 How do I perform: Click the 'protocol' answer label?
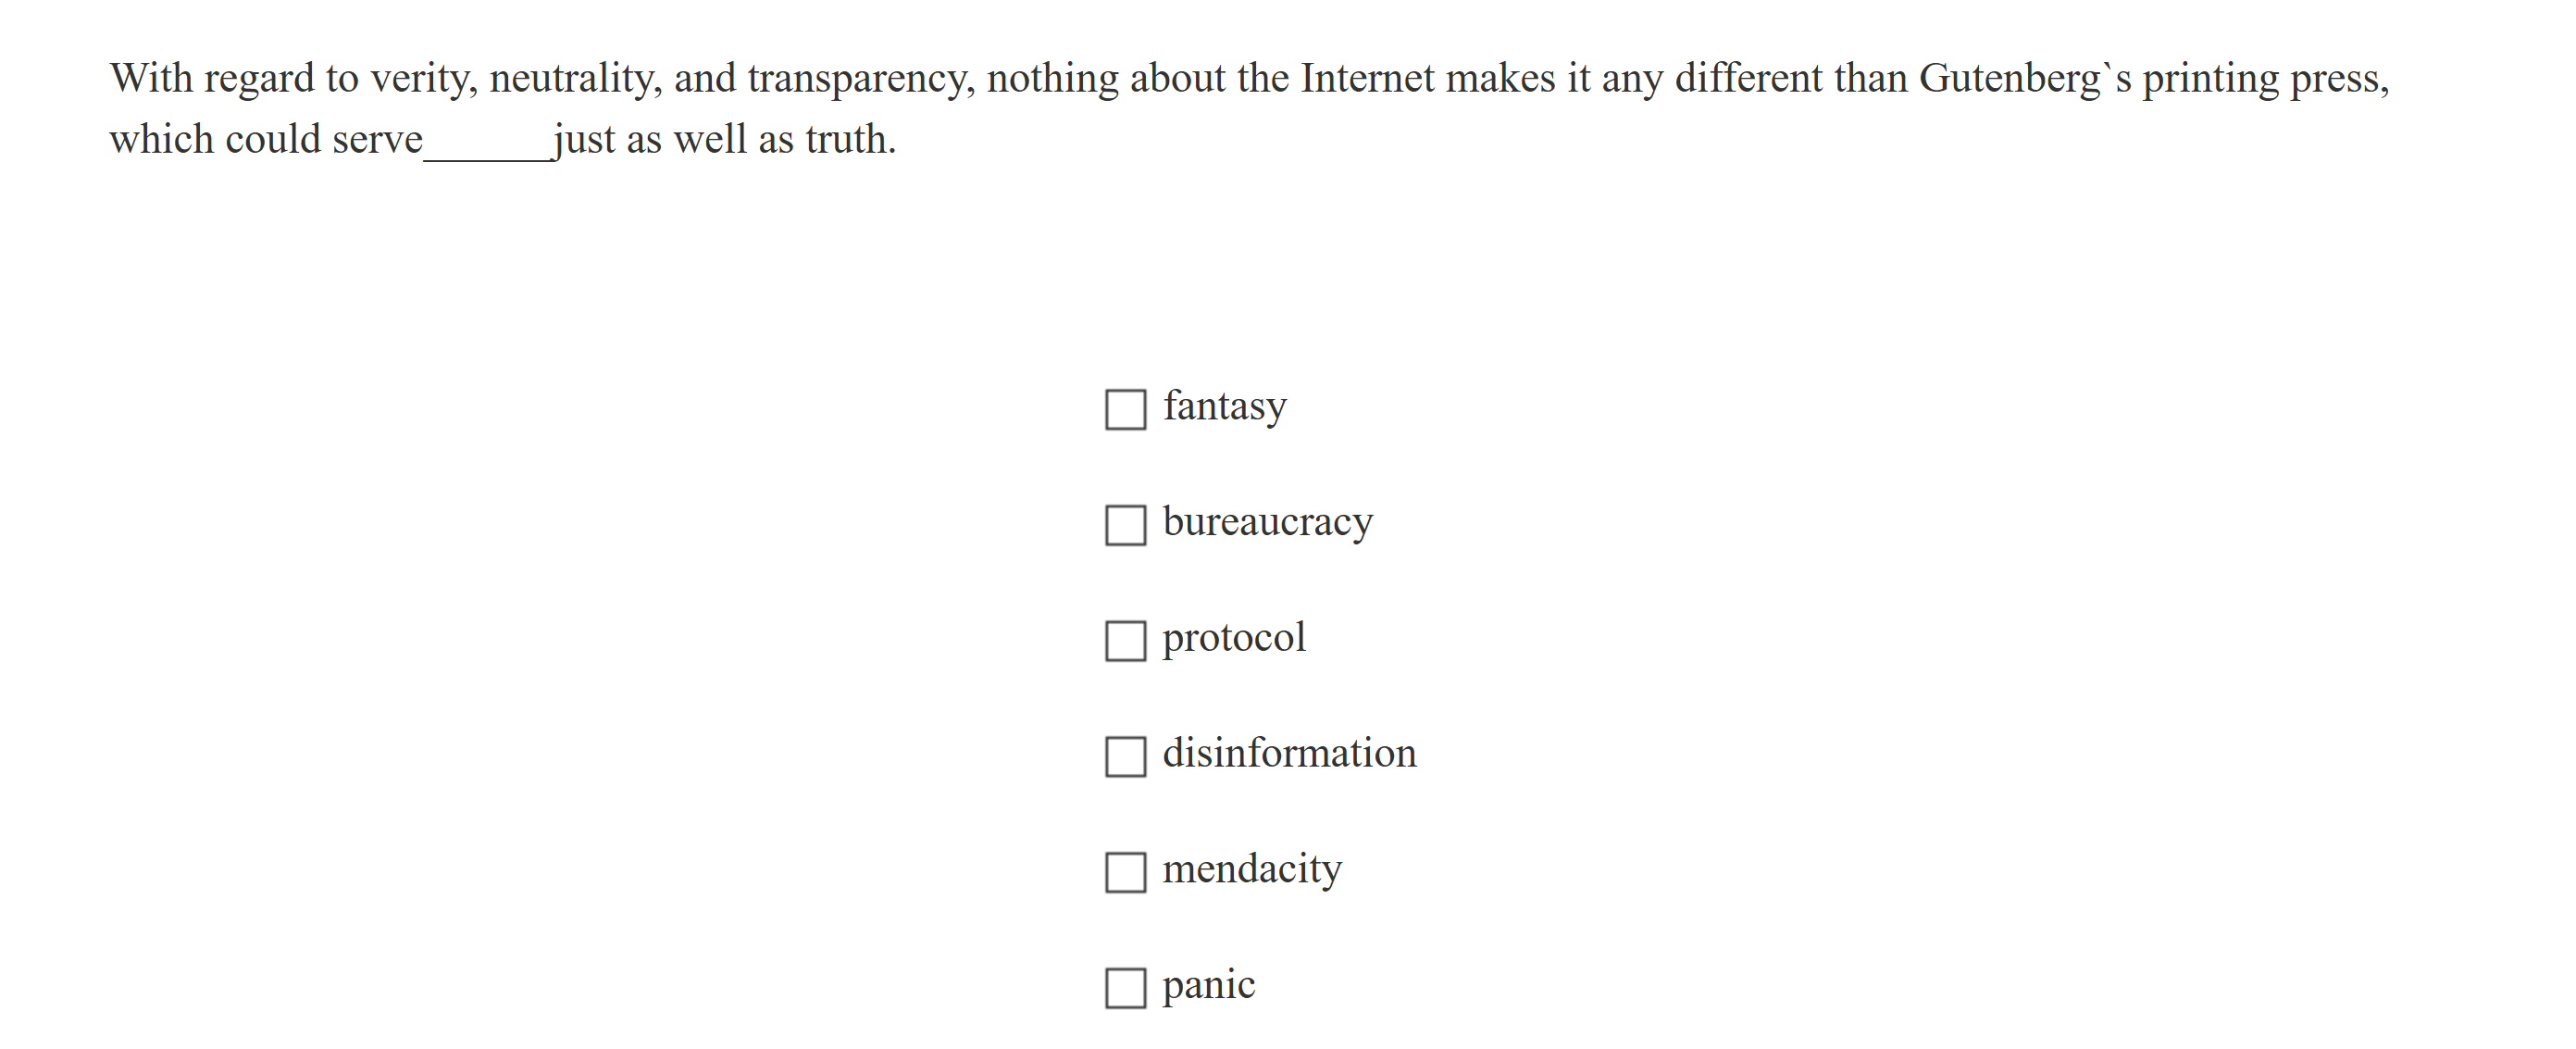pos(1233,638)
